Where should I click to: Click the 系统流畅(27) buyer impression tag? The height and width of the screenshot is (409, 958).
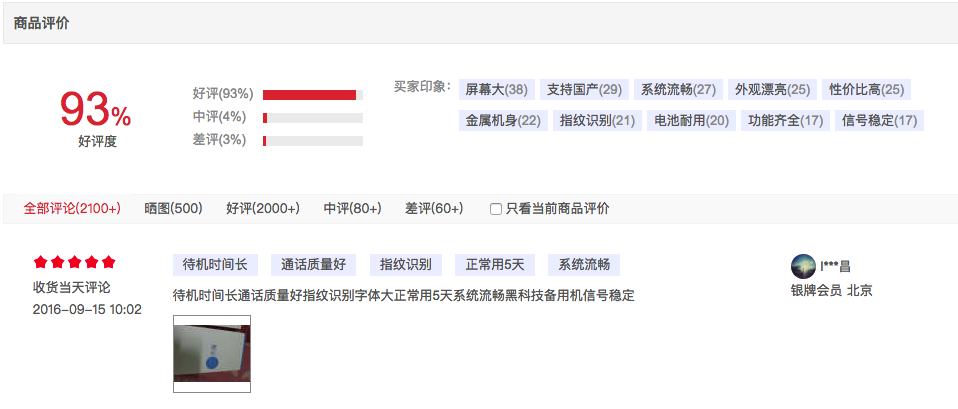coord(678,90)
